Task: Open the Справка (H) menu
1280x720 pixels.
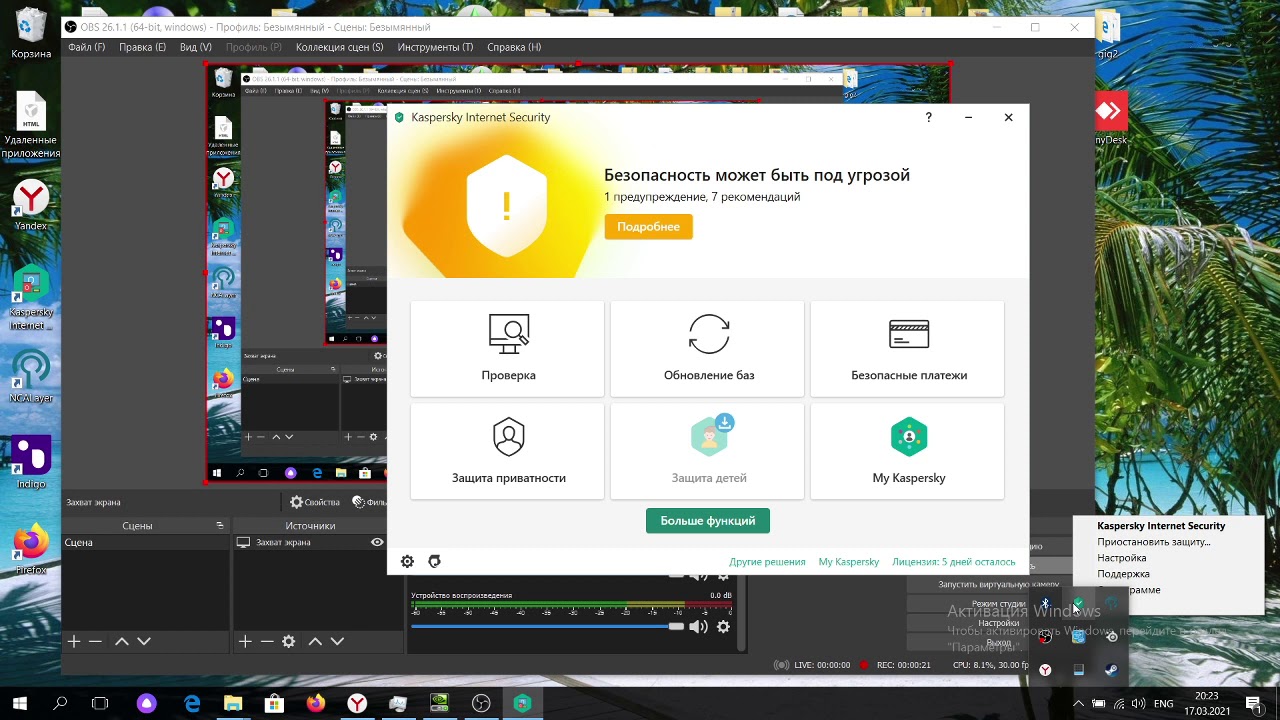Action: (x=514, y=47)
